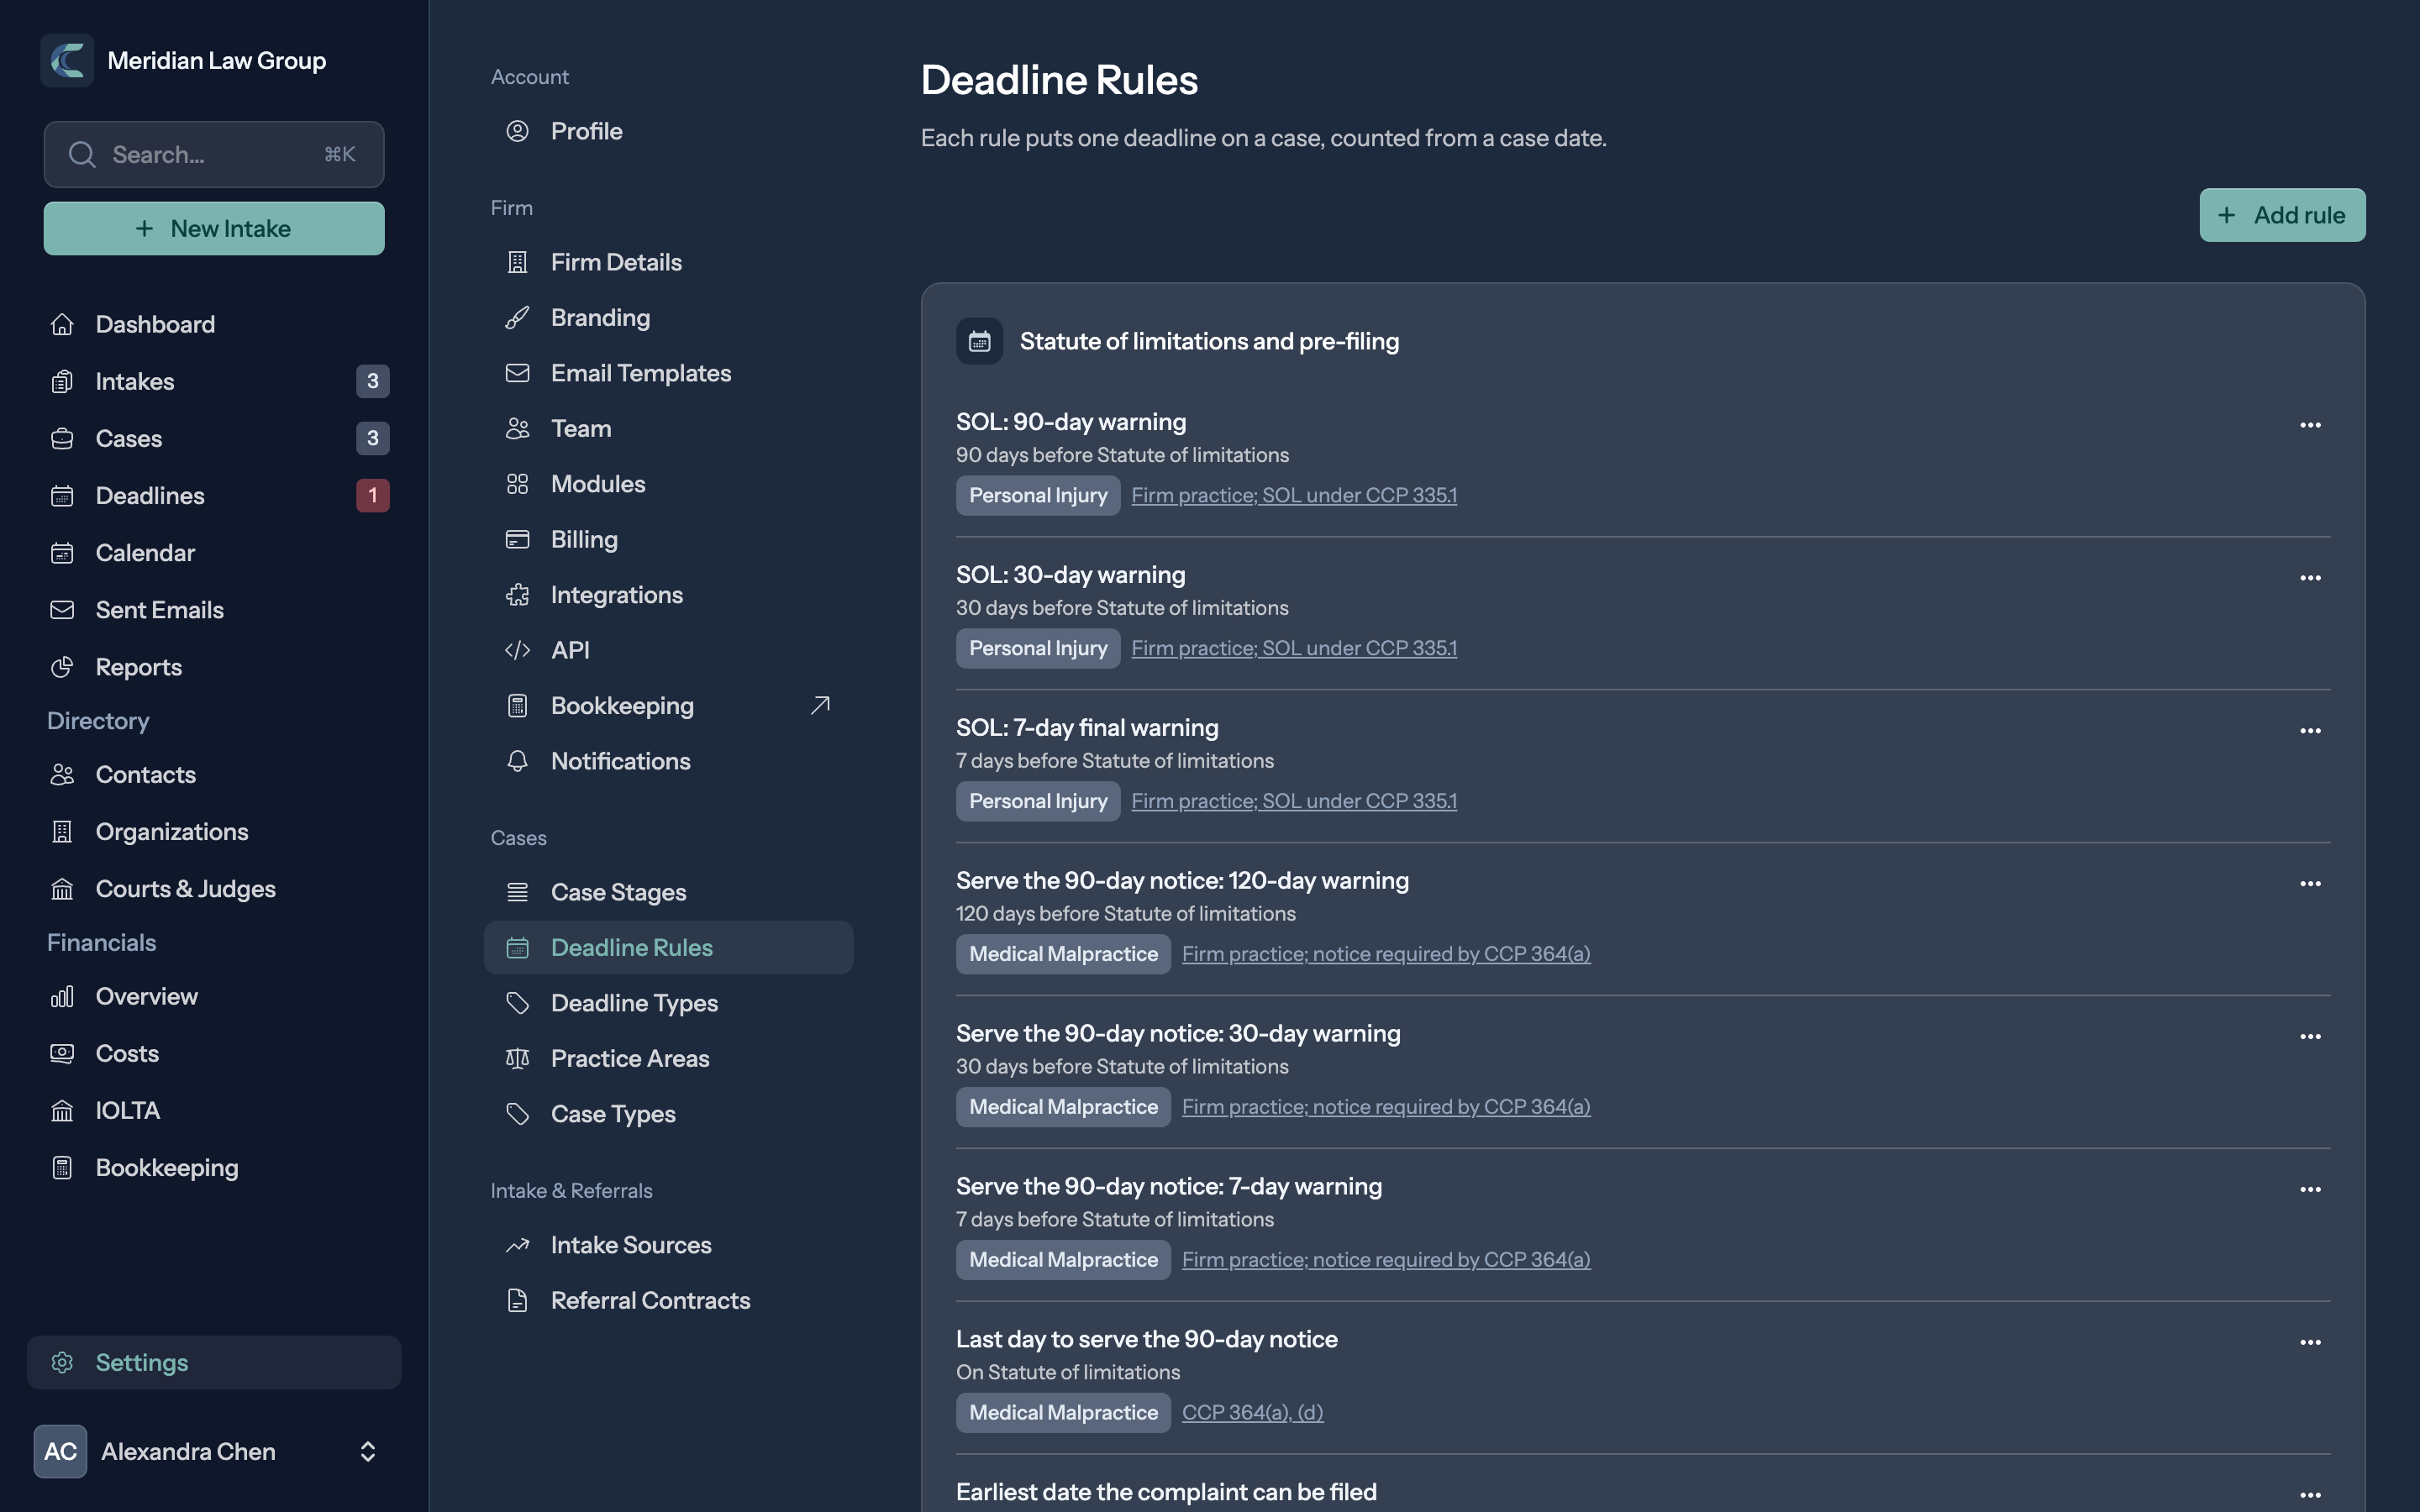Open Organizations in the Directory
The width and height of the screenshot is (2420, 1512).
click(214, 832)
